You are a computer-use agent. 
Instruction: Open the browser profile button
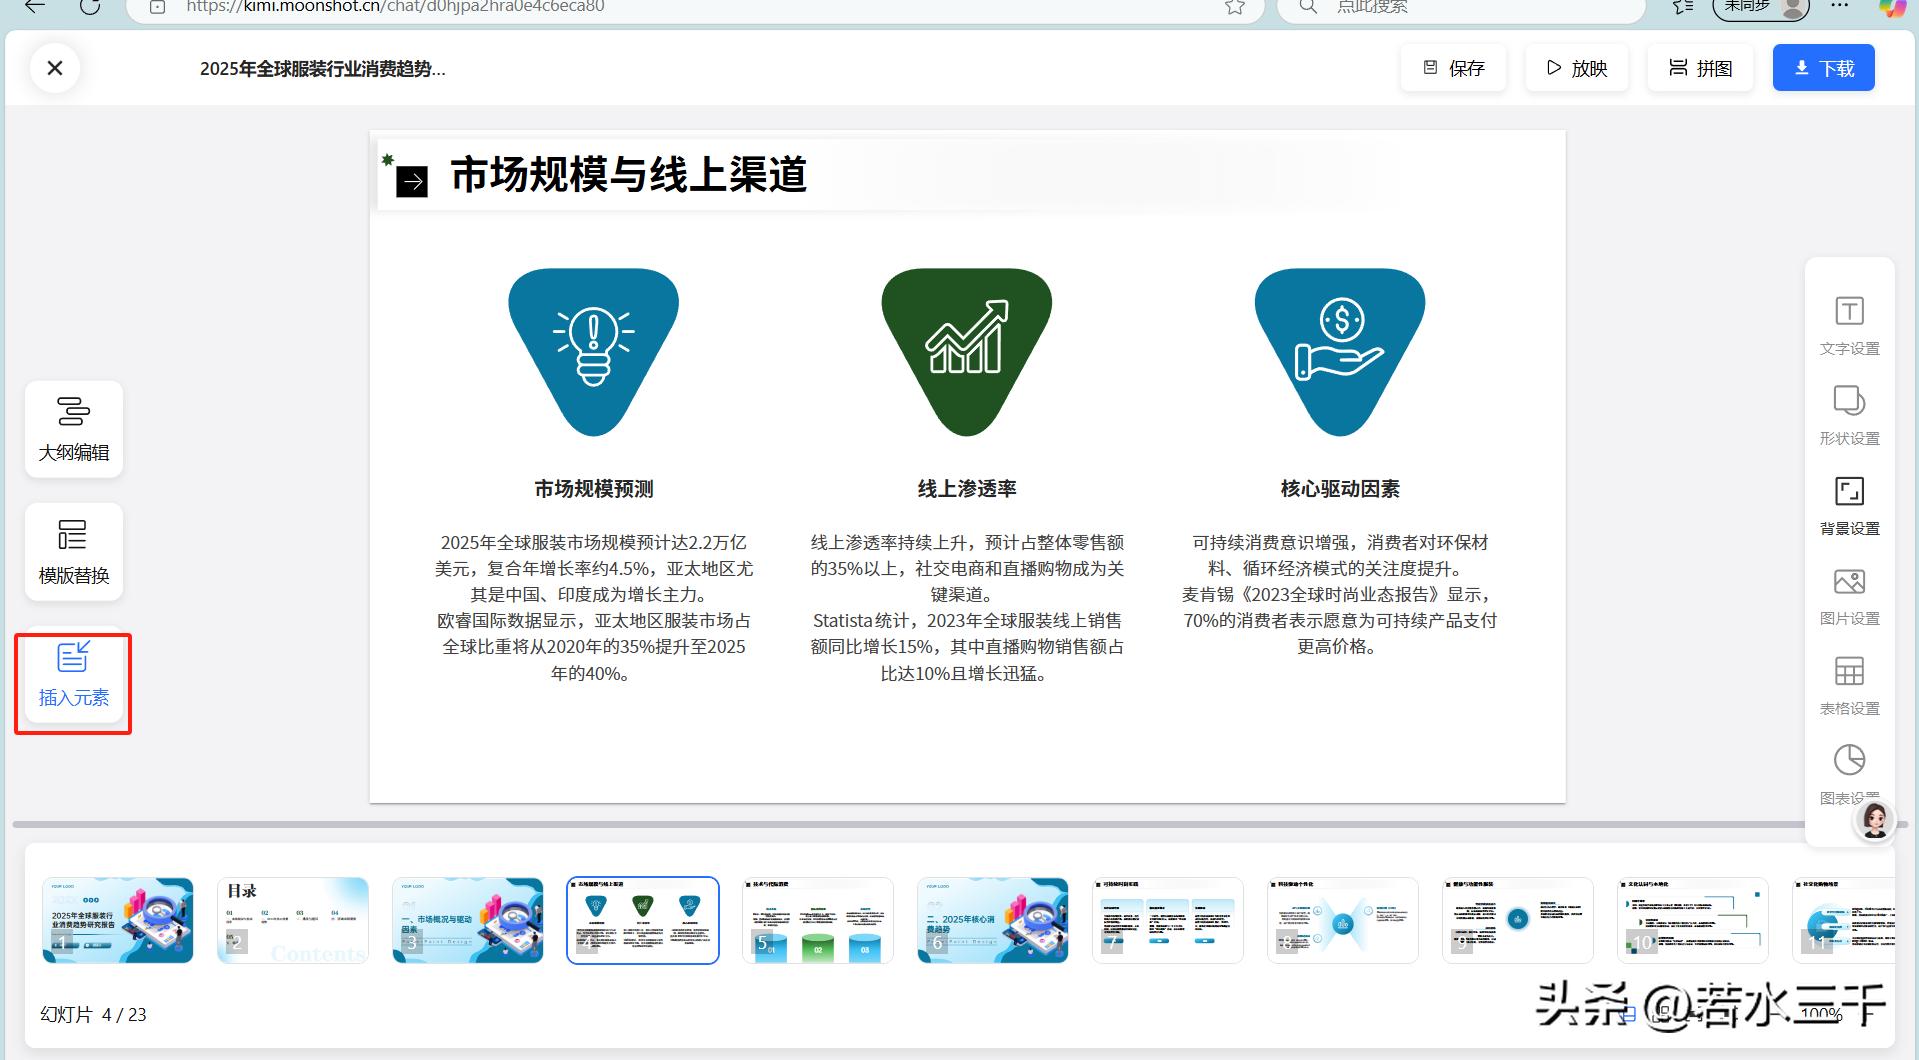click(1762, 7)
